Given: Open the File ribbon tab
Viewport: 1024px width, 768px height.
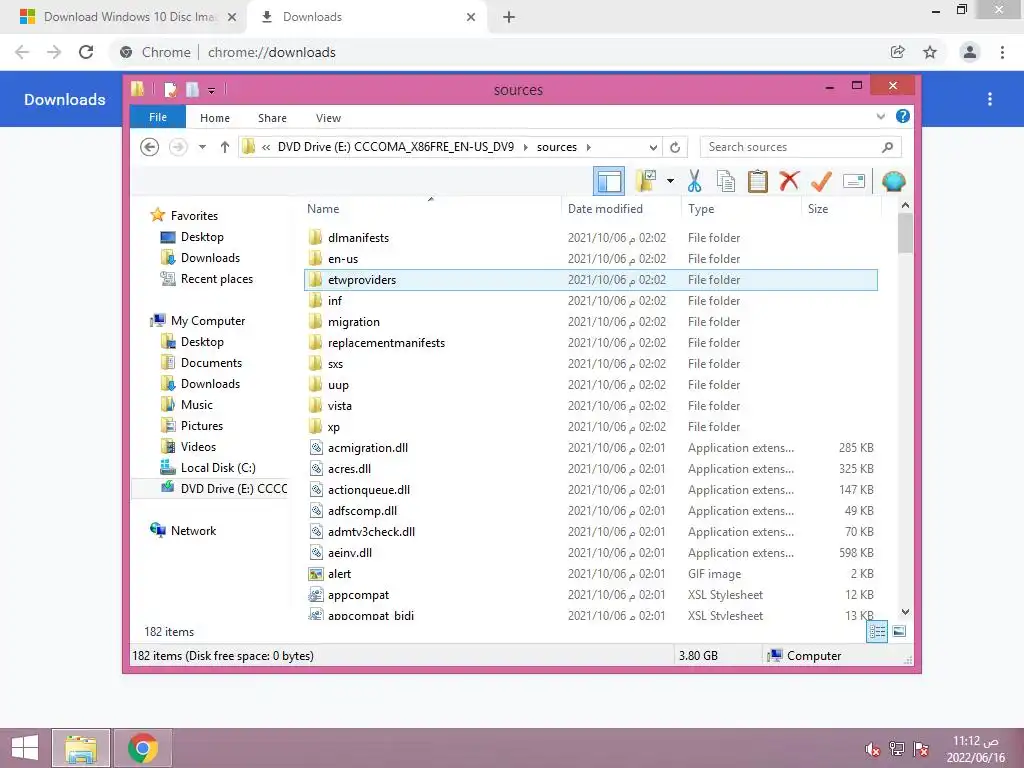Looking at the screenshot, I should pyautogui.click(x=157, y=117).
